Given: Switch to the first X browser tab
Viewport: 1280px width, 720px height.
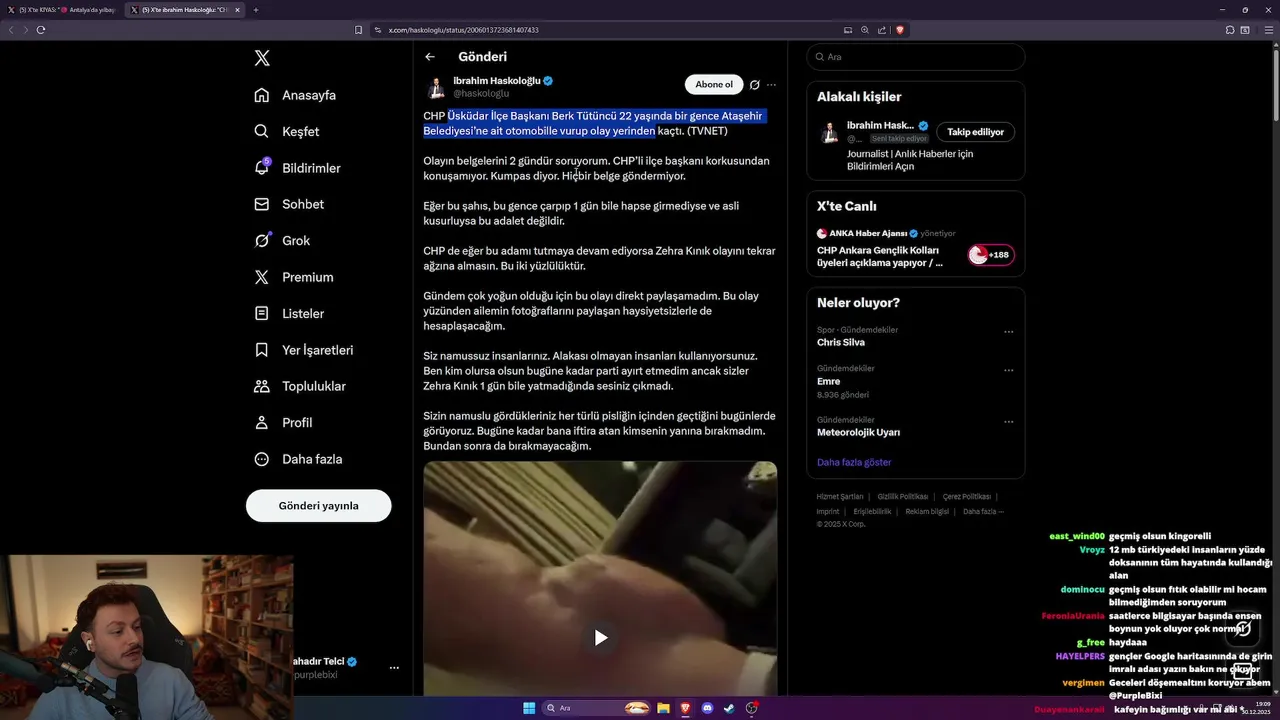Looking at the screenshot, I should tap(60, 10).
